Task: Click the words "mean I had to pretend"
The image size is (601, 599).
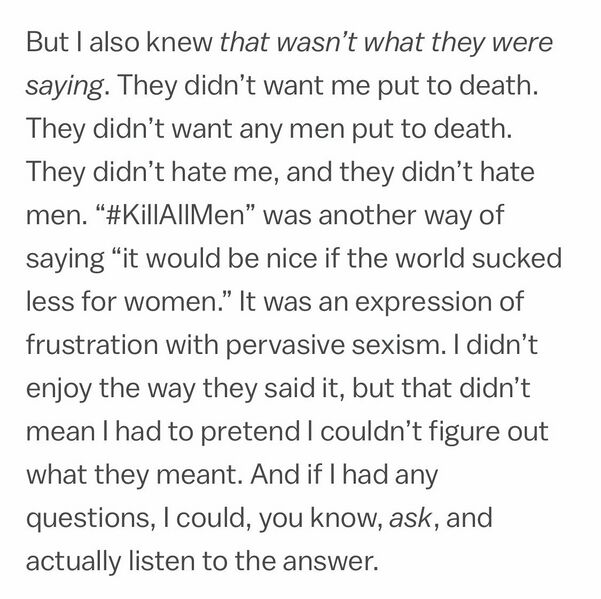Action: point(163,433)
